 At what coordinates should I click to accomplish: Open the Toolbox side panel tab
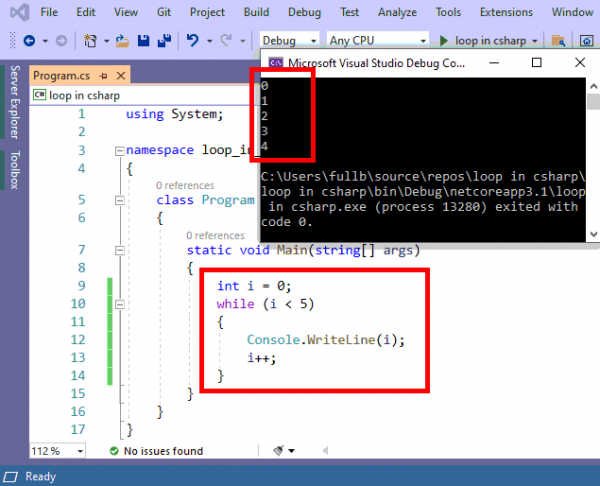click(14, 171)
